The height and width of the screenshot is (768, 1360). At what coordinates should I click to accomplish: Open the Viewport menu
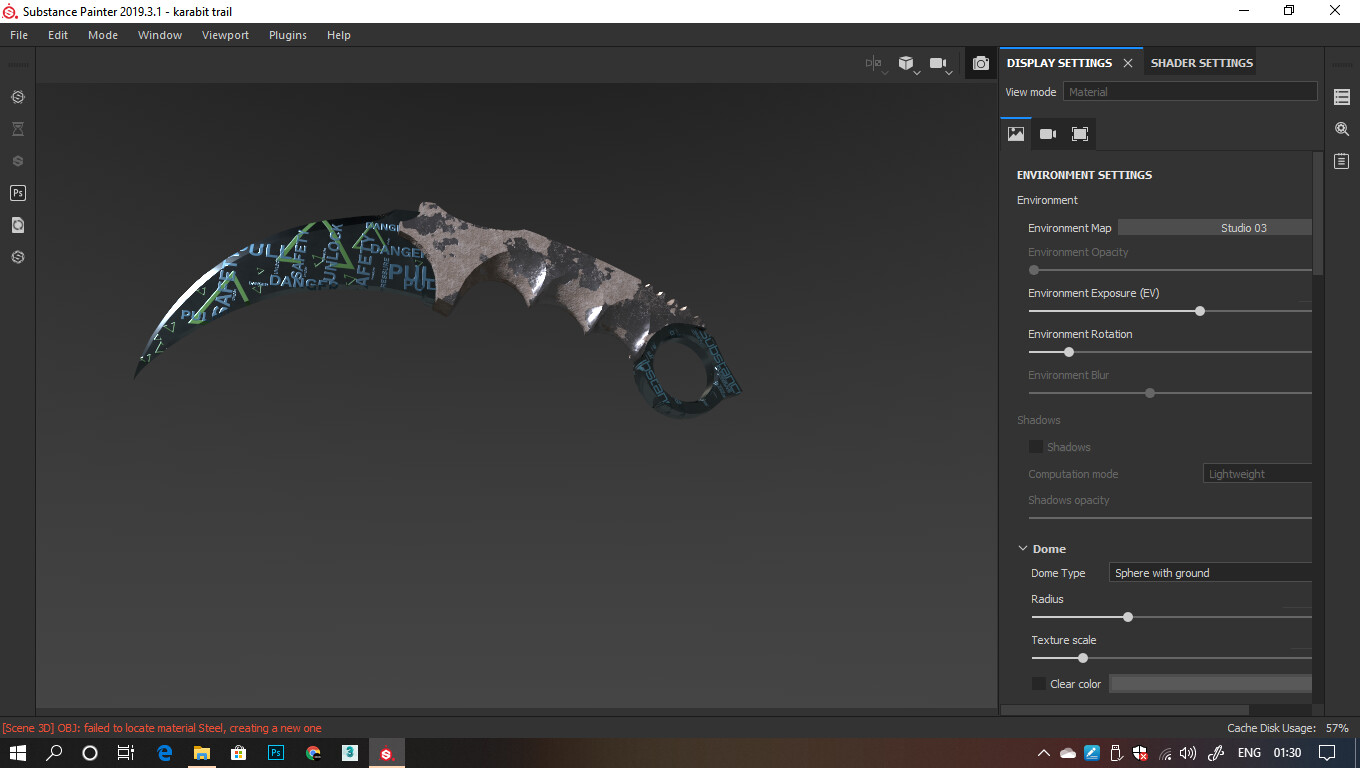point(225,34)
